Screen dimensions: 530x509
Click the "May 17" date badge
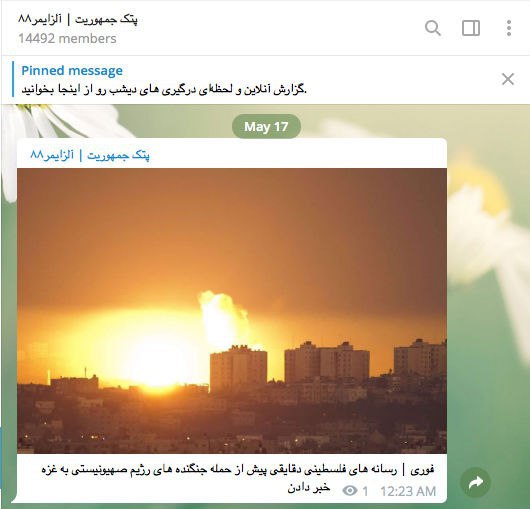pyautogui.click(x=266, y=126)
